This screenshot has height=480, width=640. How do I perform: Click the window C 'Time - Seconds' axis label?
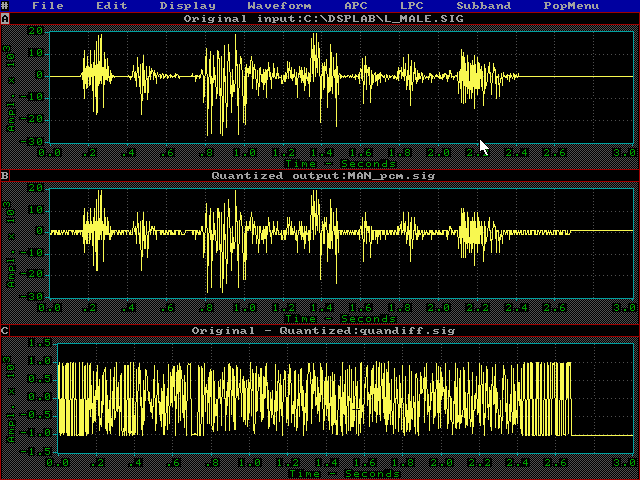tap(345, 473)
